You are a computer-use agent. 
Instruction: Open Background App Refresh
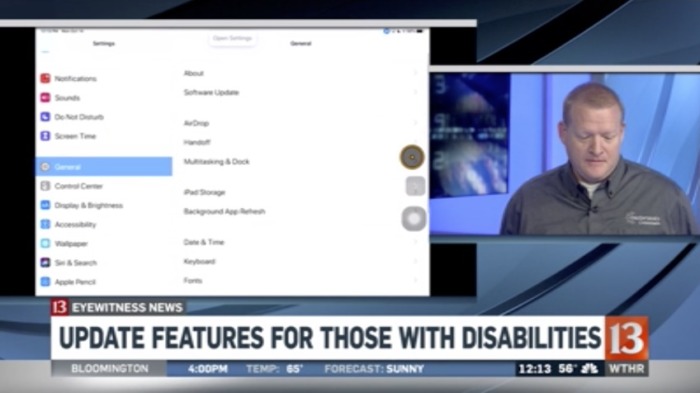pyautogui.click(x=301, y=211)
